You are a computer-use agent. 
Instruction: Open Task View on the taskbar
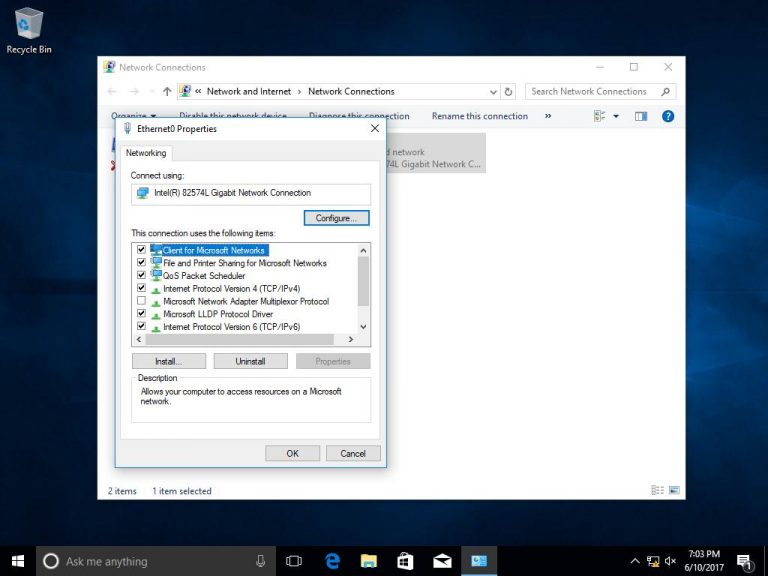click(x=293, y=561)
